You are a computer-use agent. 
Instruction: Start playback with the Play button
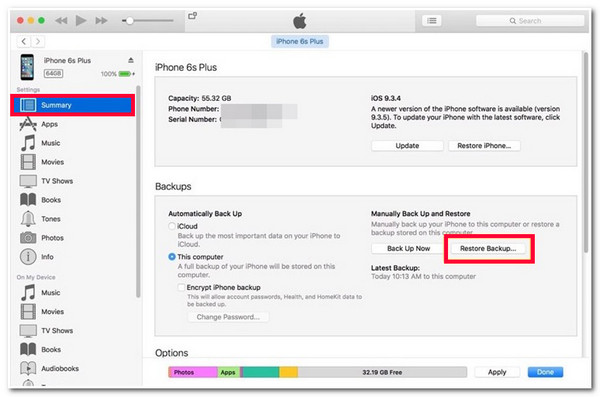[80, 20]
